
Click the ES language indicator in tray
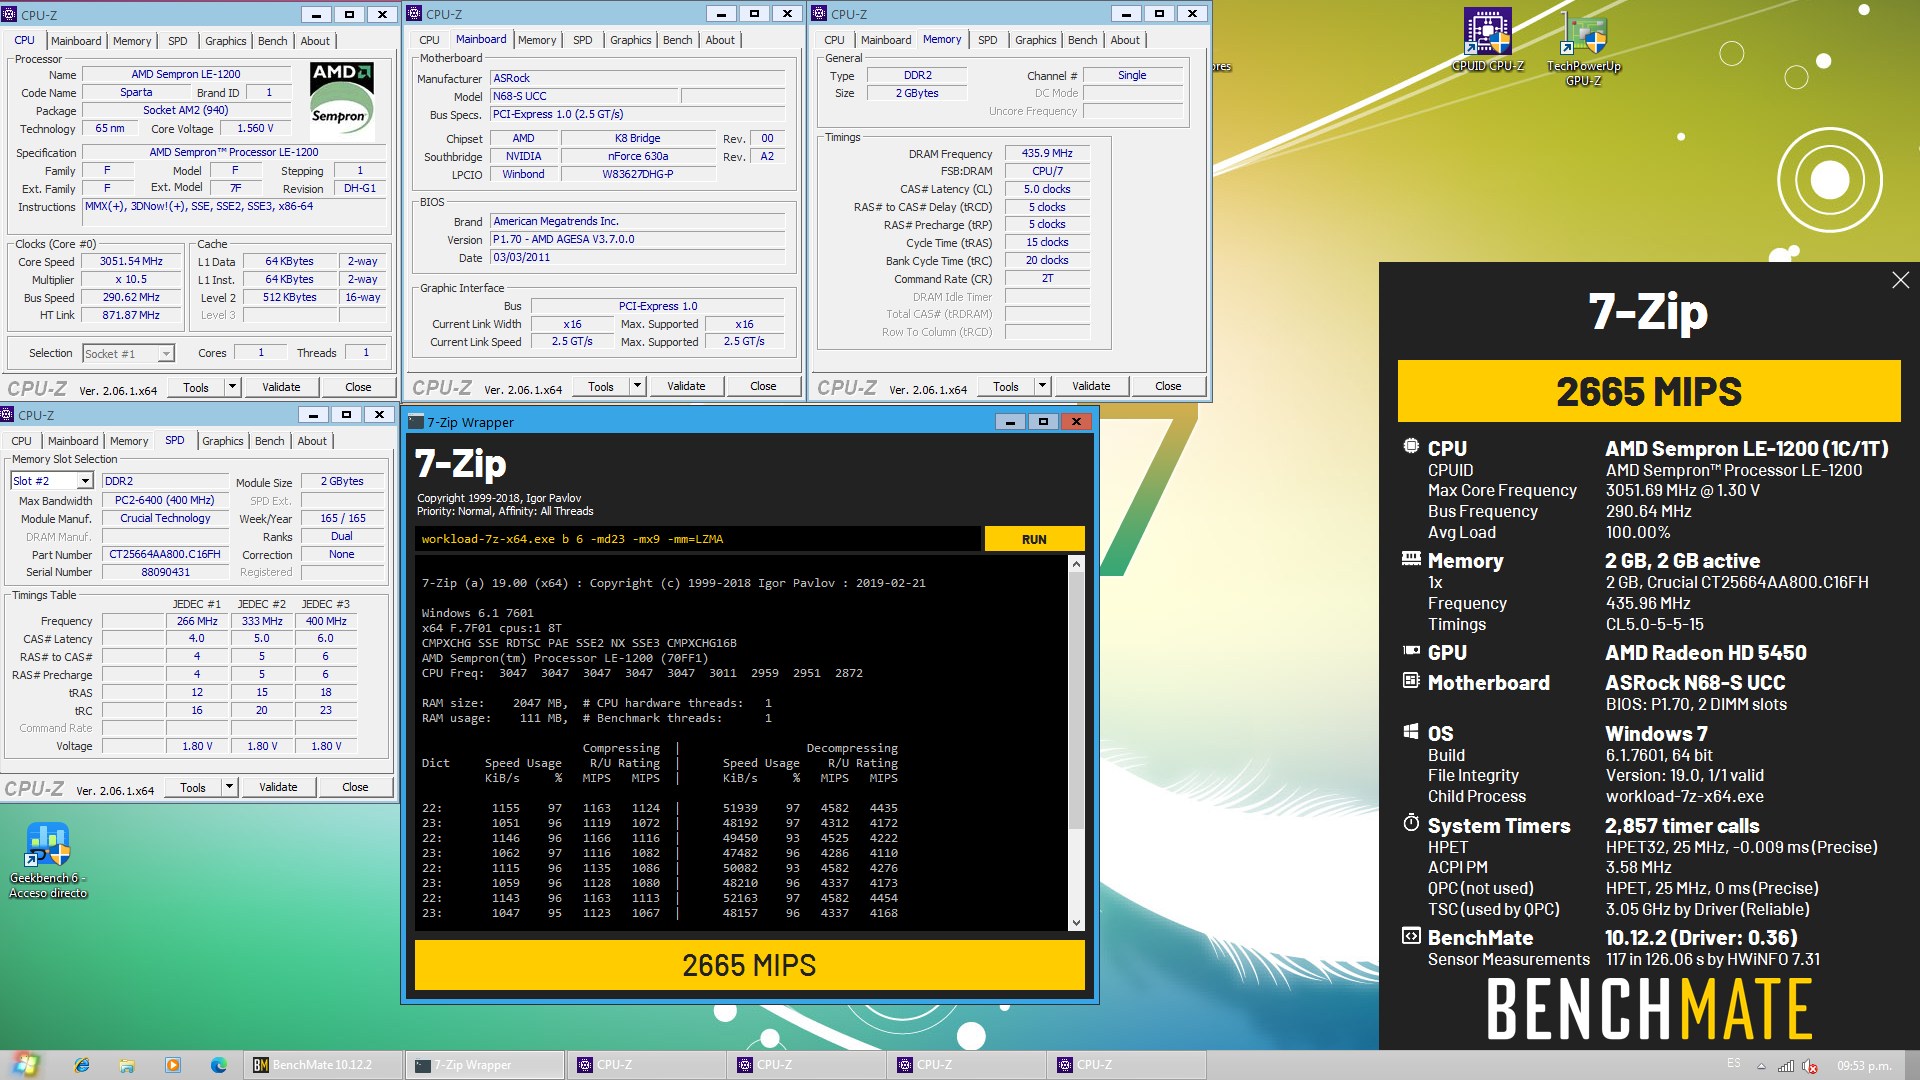1734,1064
